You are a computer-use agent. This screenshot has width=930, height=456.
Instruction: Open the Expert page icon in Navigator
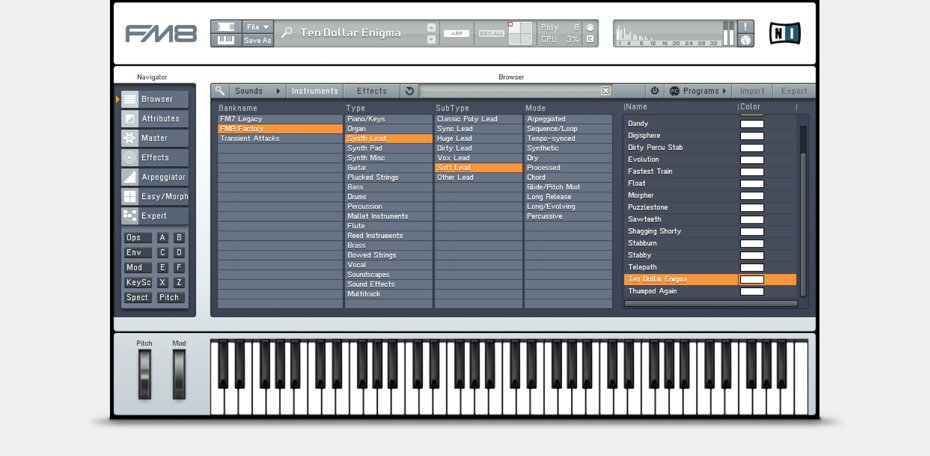129,216
